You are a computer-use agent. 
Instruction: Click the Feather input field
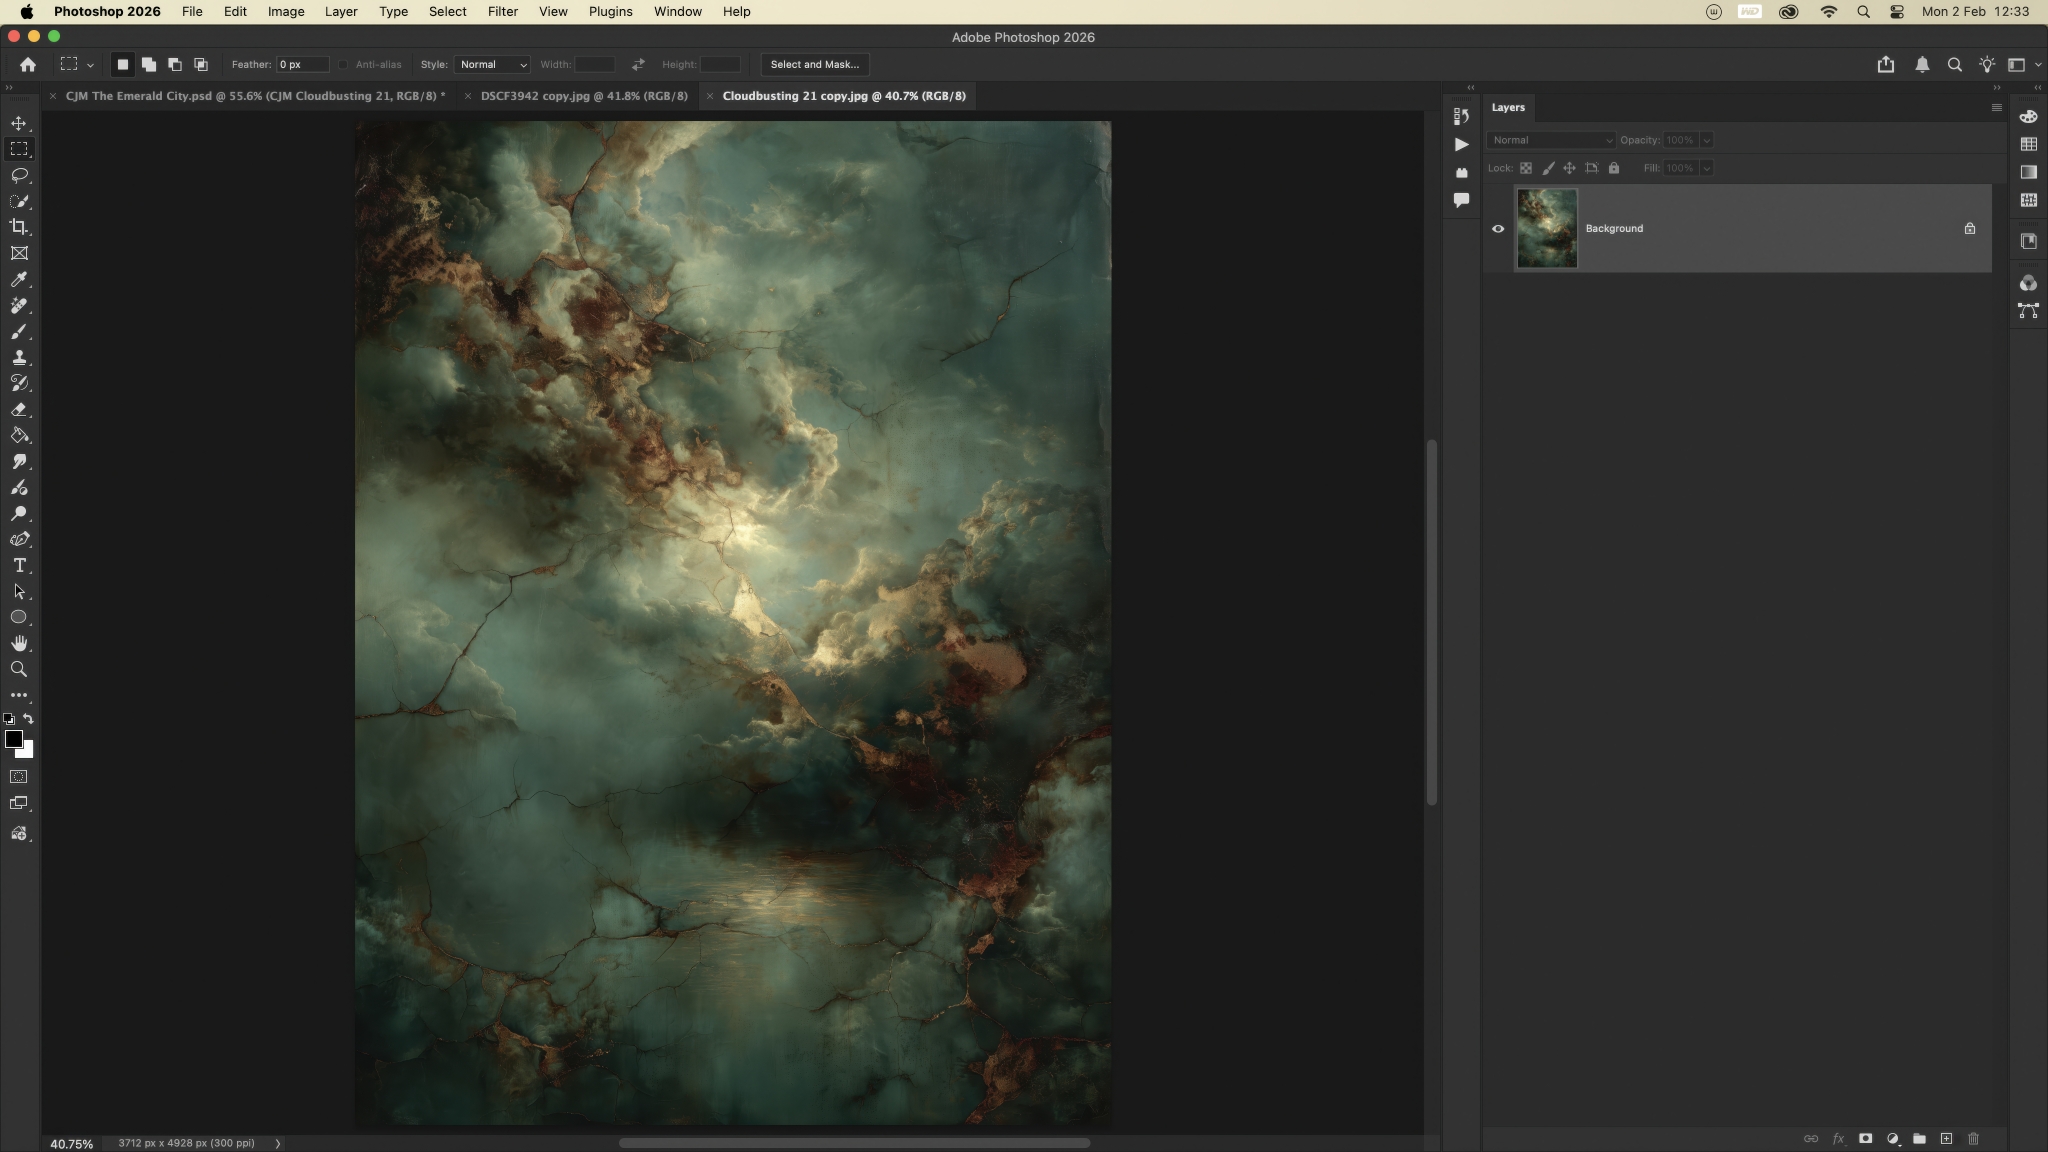coord(302,64)
